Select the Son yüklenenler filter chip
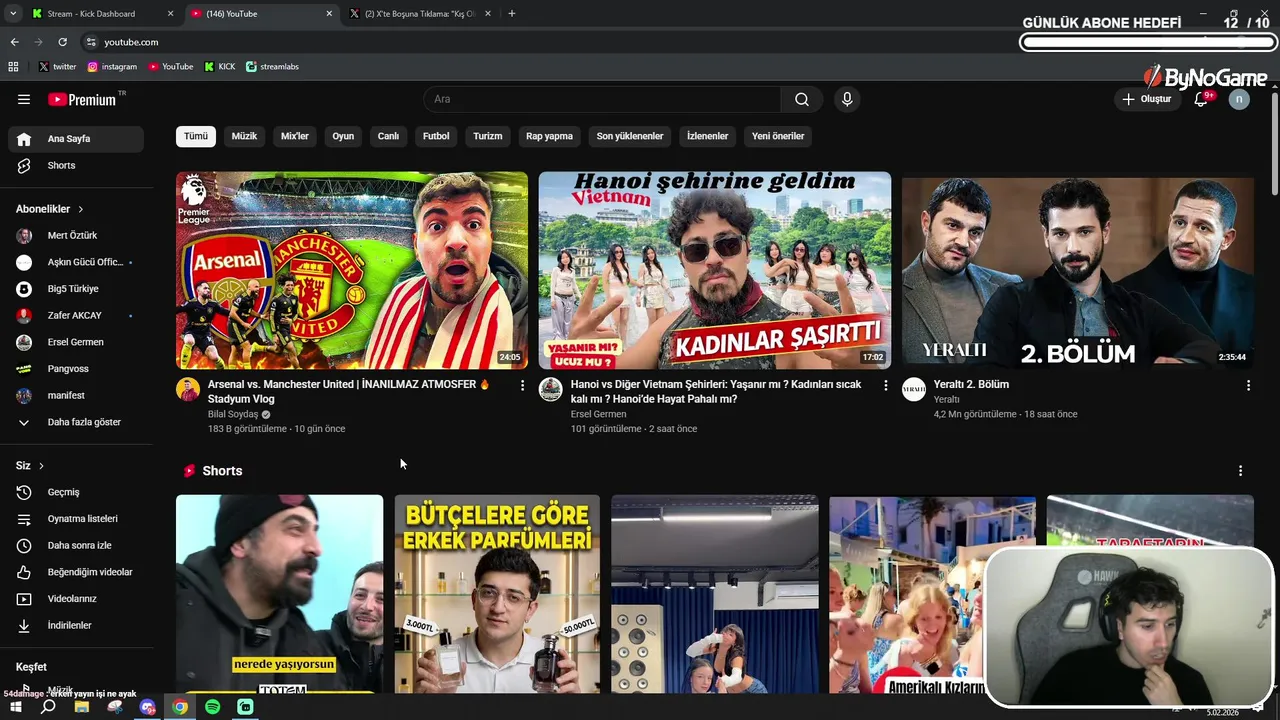The width and height of the screenshot is (1280, 720). tap(630, 136)
